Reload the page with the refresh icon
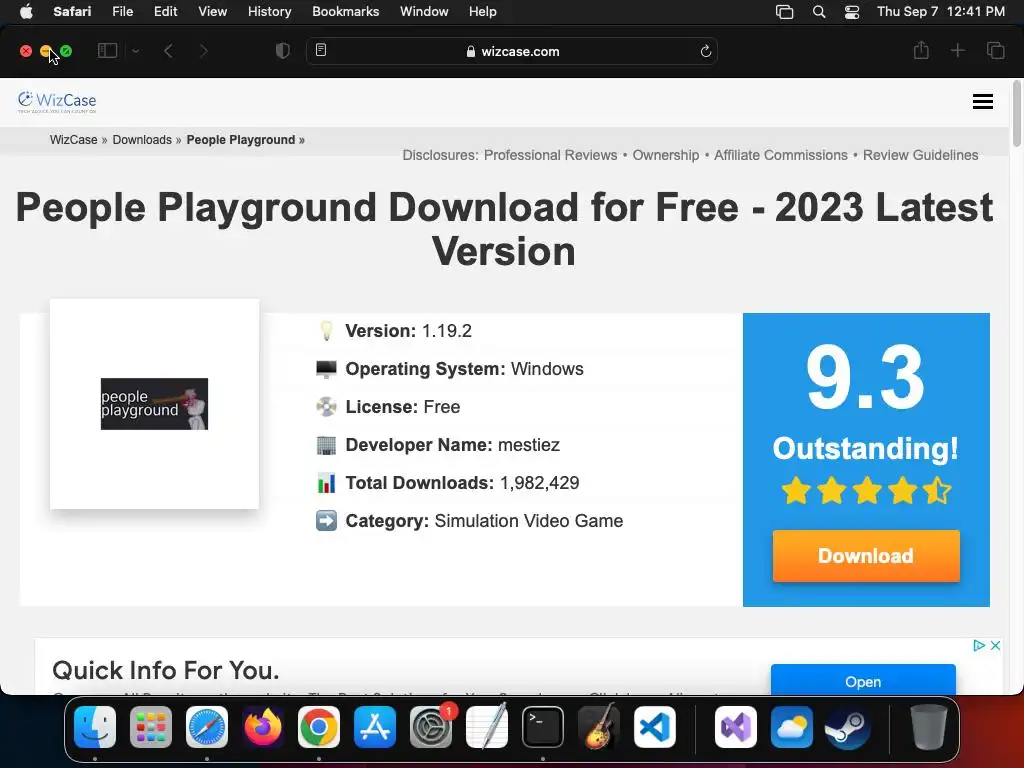 705,51
